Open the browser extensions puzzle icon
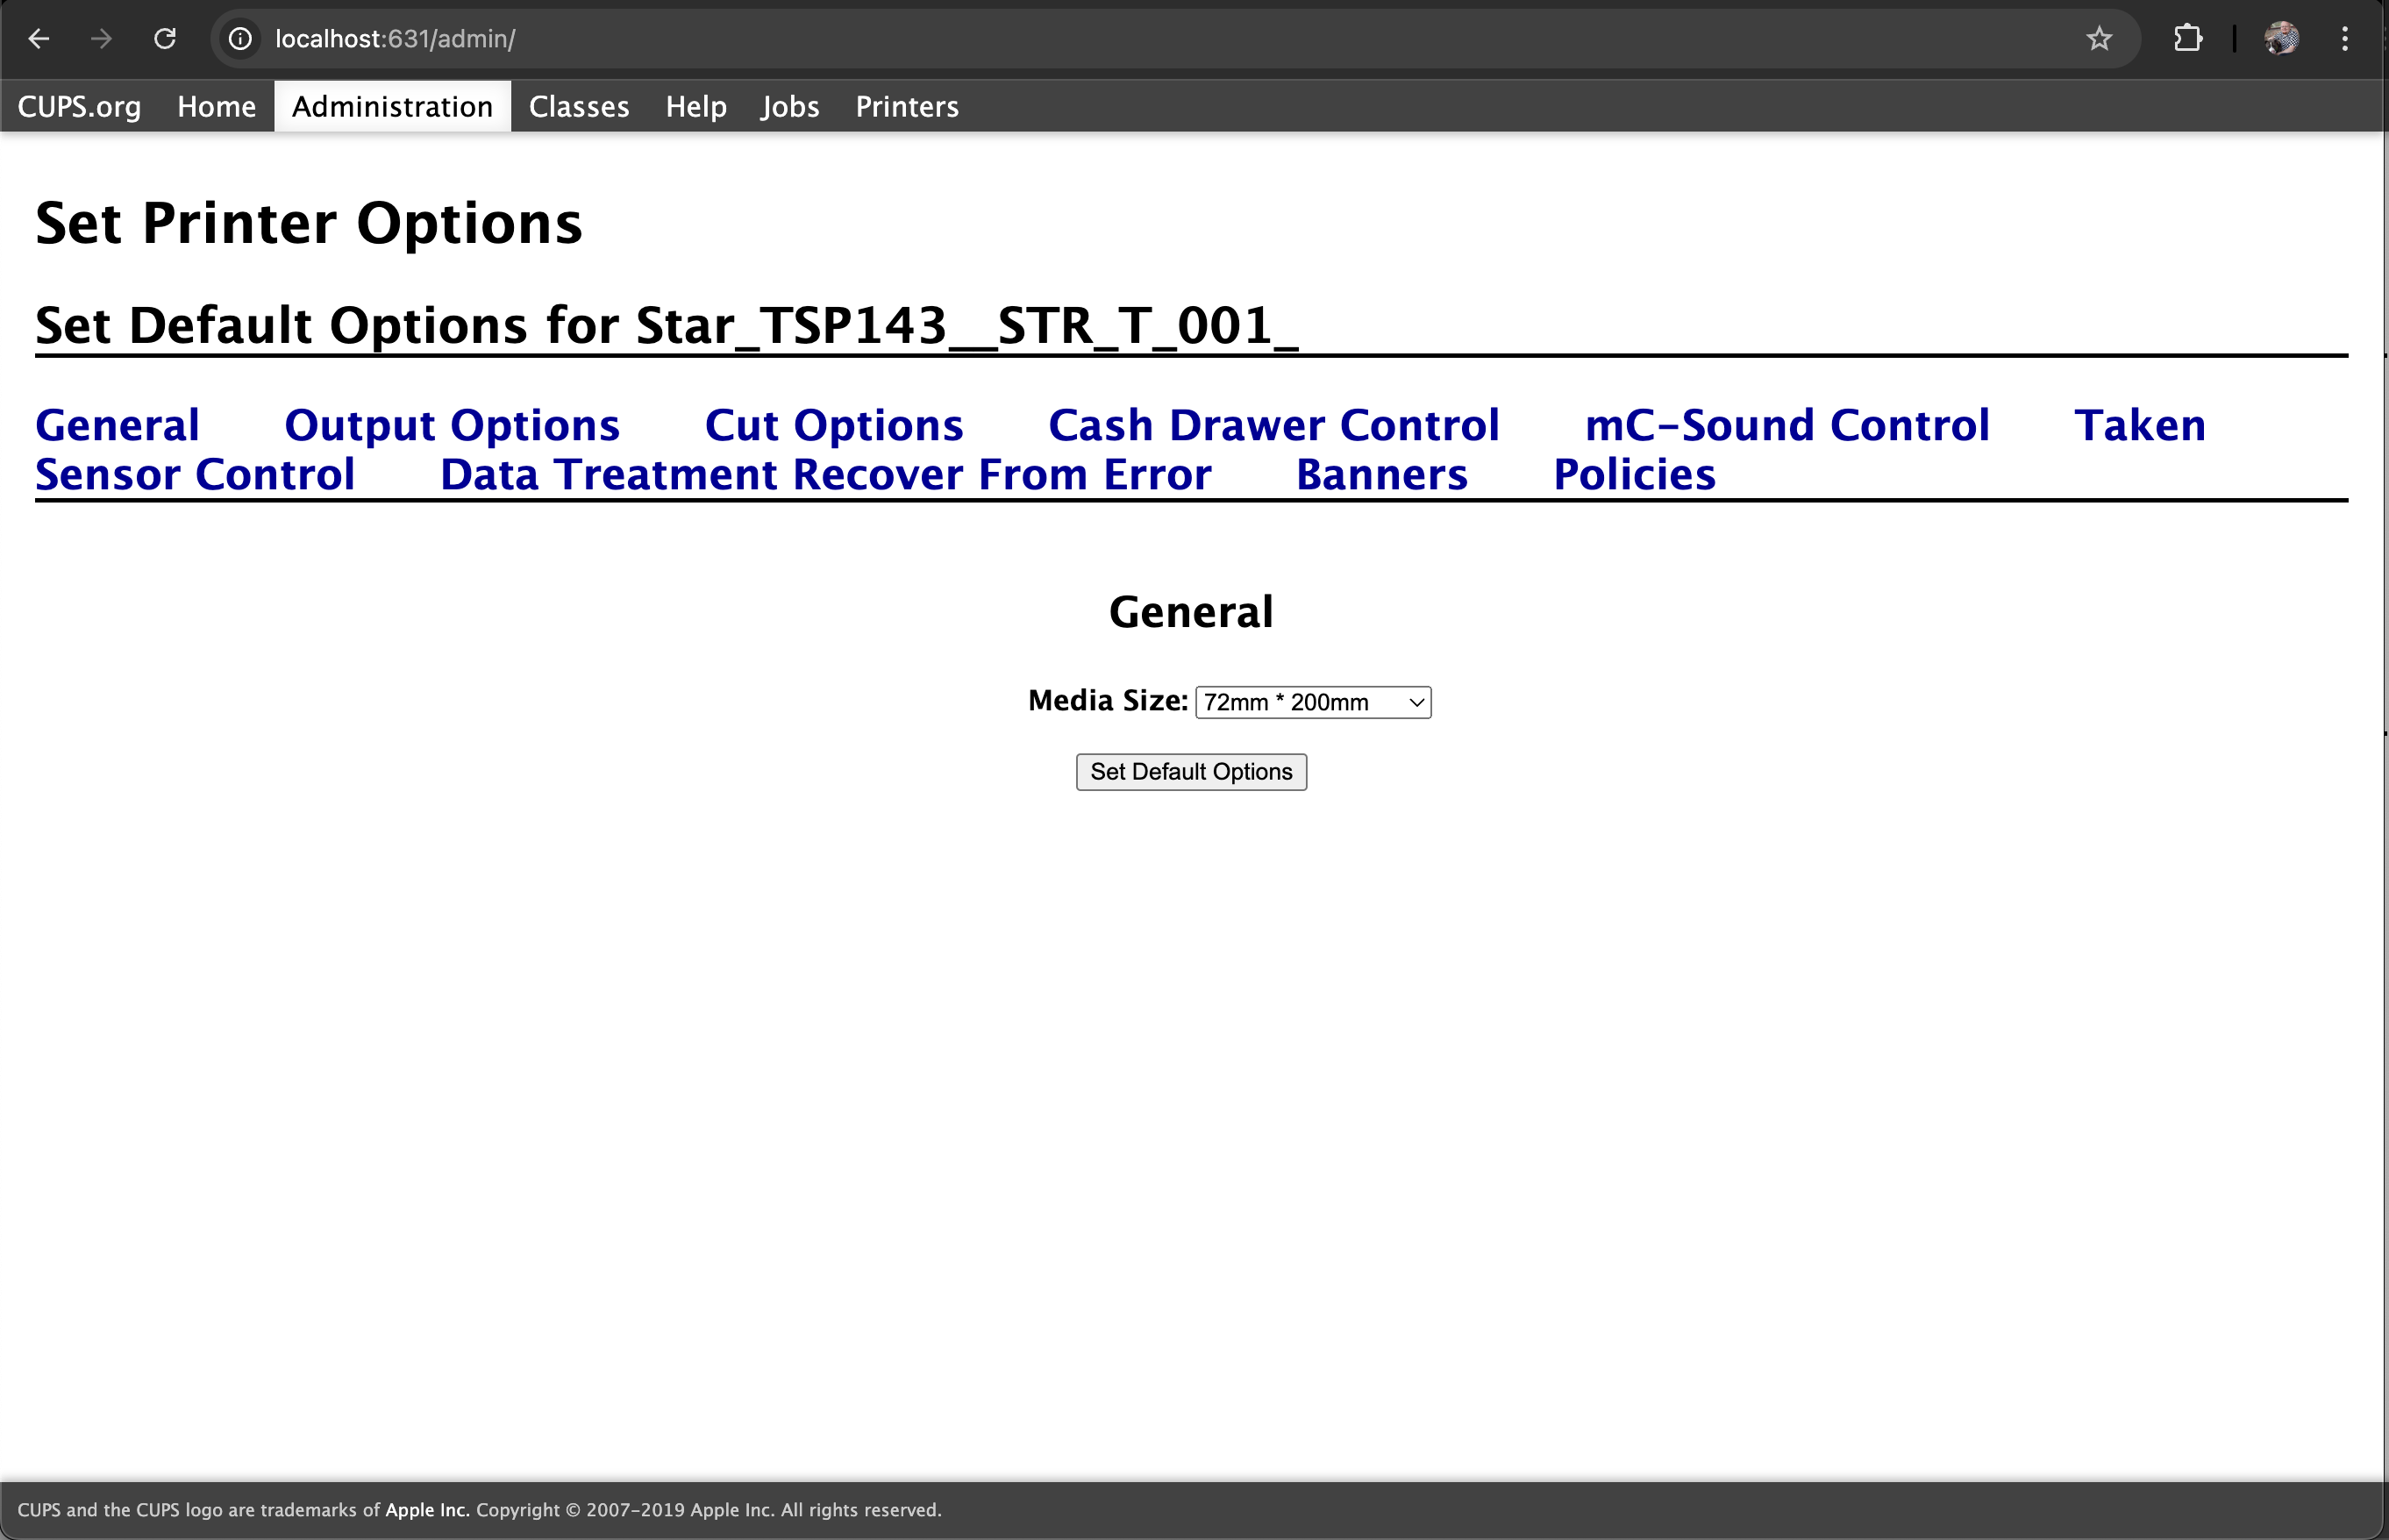 (2188, 39)
